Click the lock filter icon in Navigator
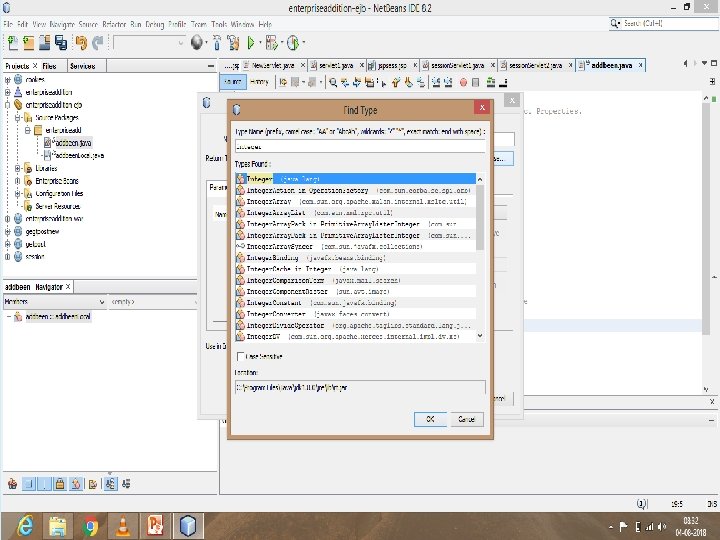This screenshot has height=540, width=720. [60, 484]
